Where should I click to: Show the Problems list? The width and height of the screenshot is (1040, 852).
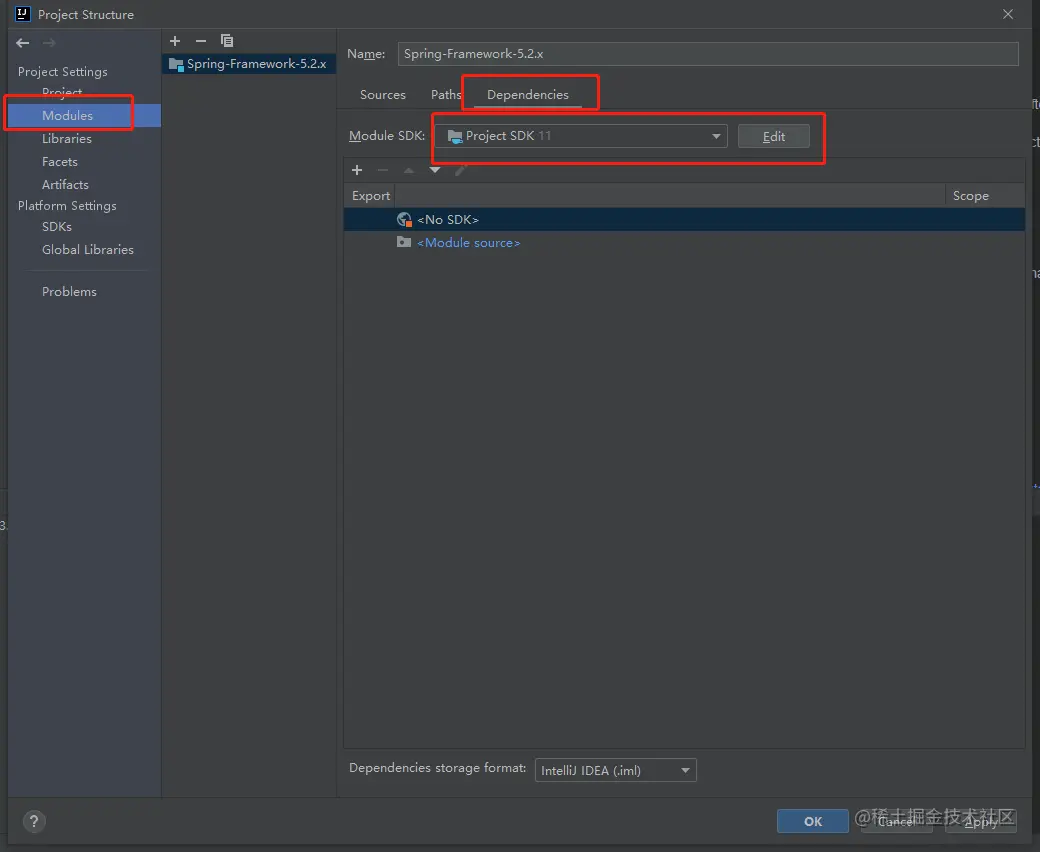pos(69,292)
